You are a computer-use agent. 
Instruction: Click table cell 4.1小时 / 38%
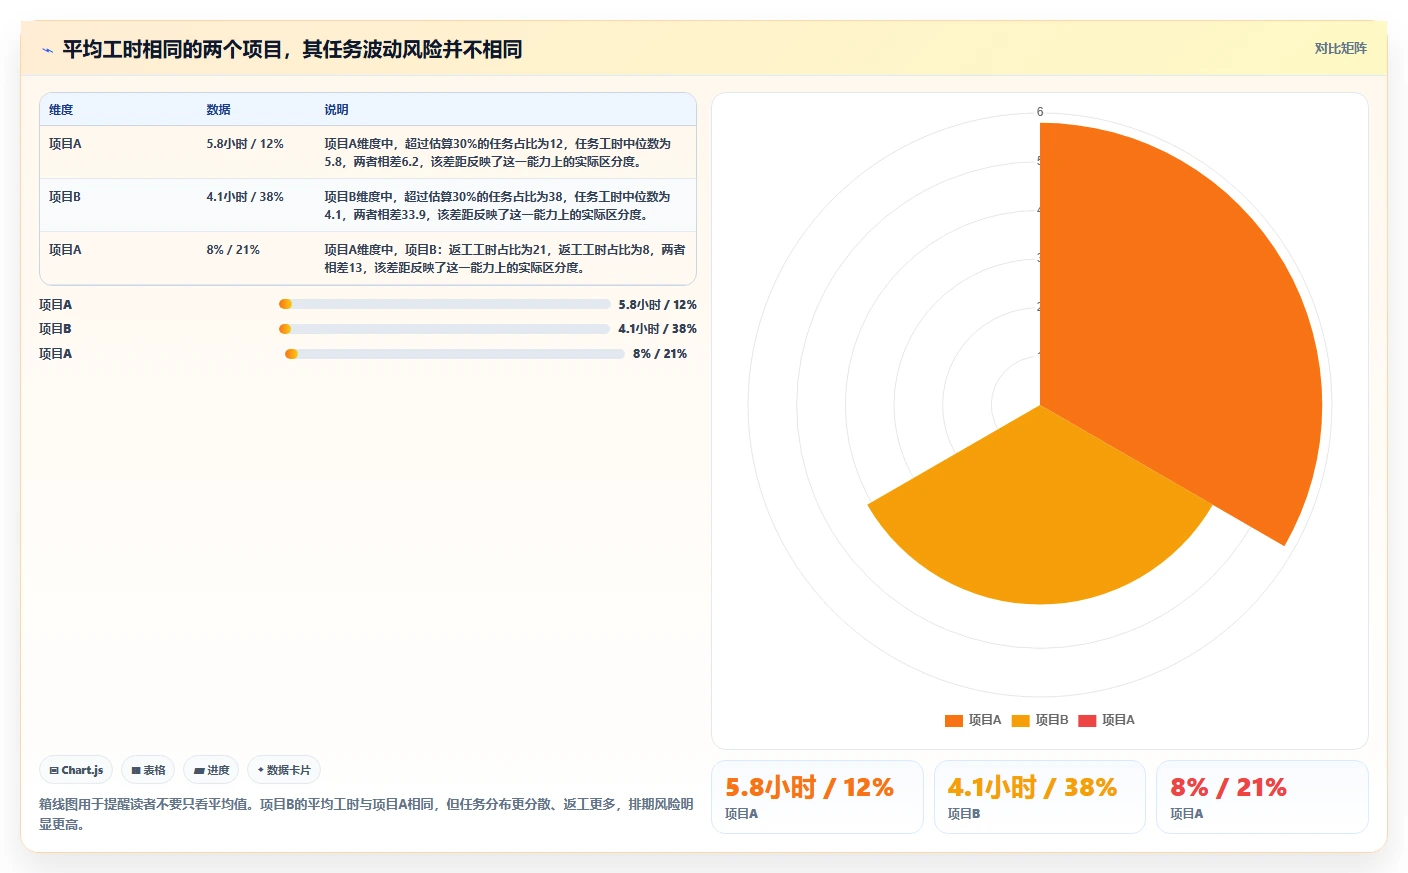pos(245,197)
